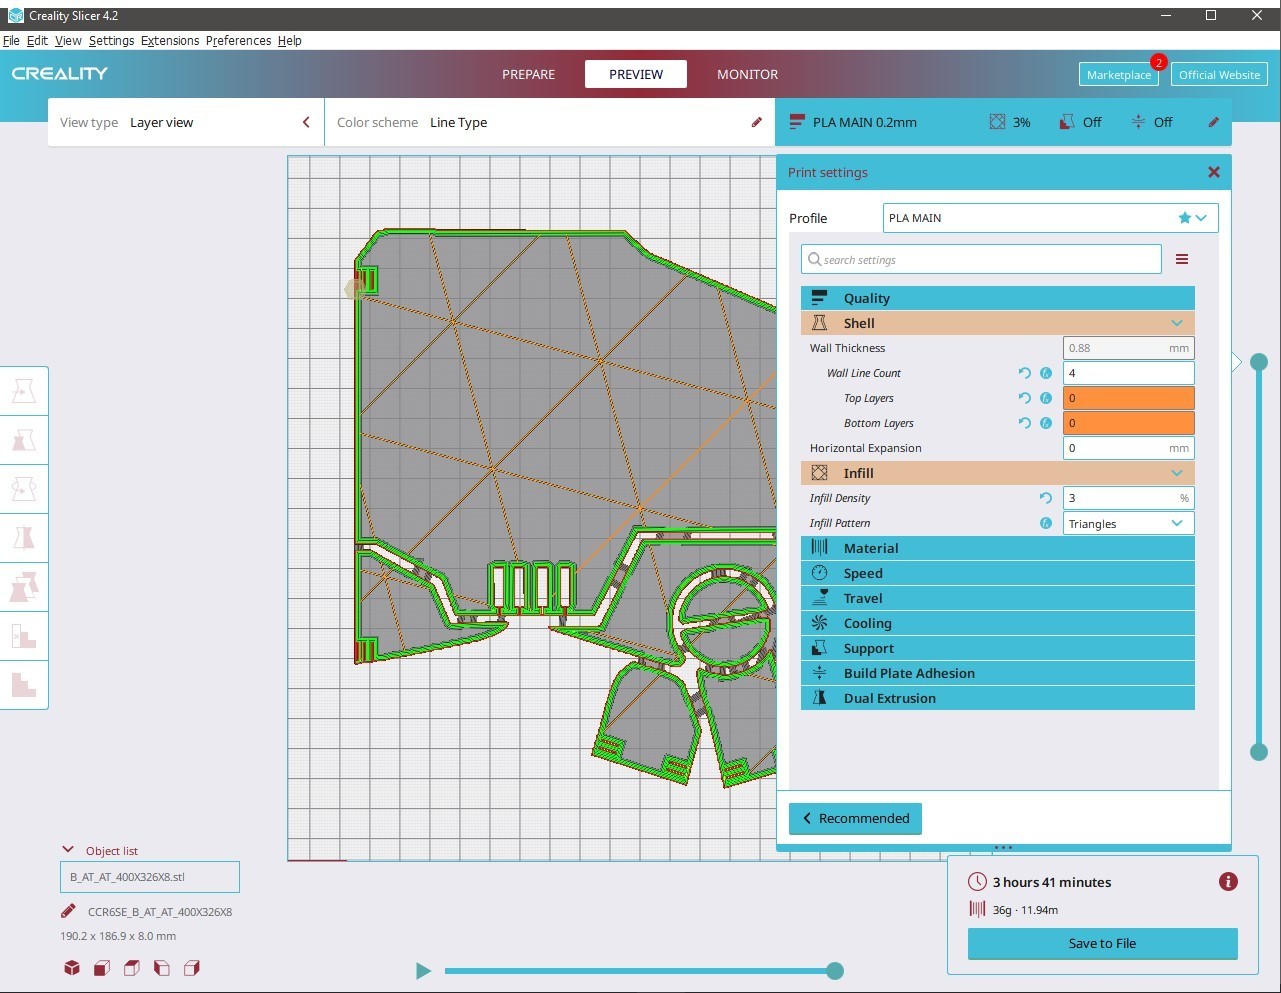Viewport: 1281px width, 993px height.
Task: Expand the Build Plate Adhesion category
Action: pos(998,673)
